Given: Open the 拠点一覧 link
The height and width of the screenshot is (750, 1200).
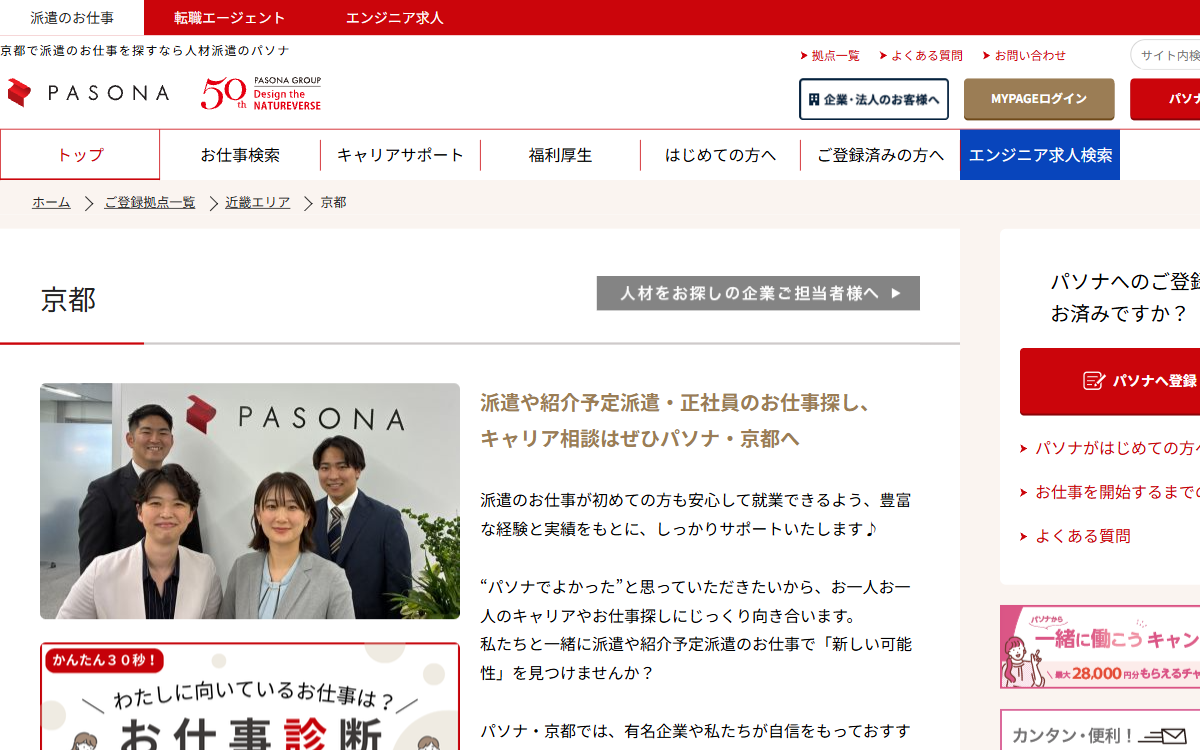Looking at the screenshot, I should (x=830, y=56).
